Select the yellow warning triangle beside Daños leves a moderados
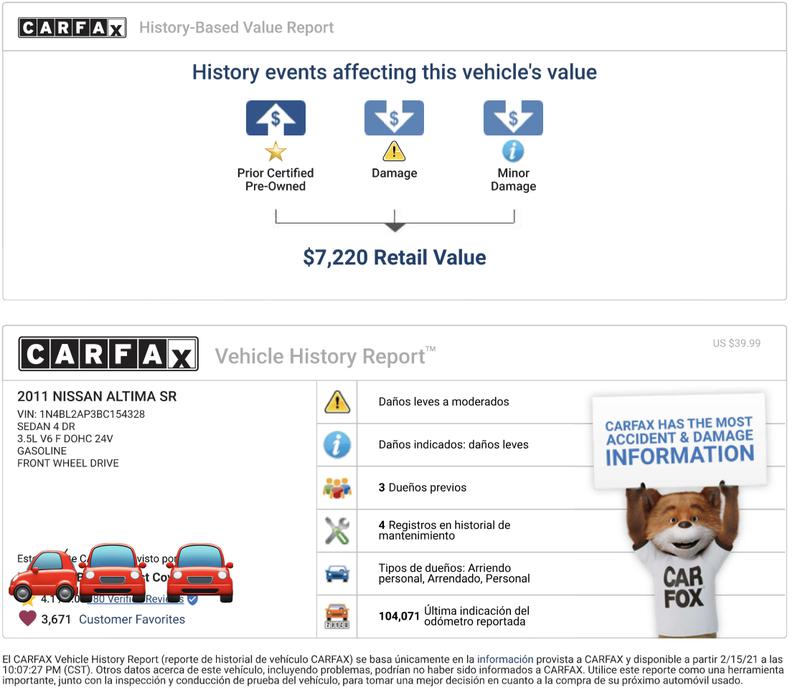The image size is (800, 700). (x=338, y=402)
